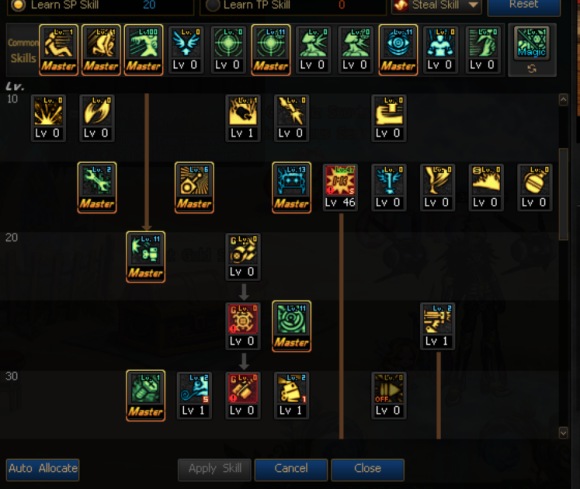This screenshot has height=489, width=580.
Task: Click the green wrench Master skill icon
Action: pyautogui.click(x=97, y=187)
